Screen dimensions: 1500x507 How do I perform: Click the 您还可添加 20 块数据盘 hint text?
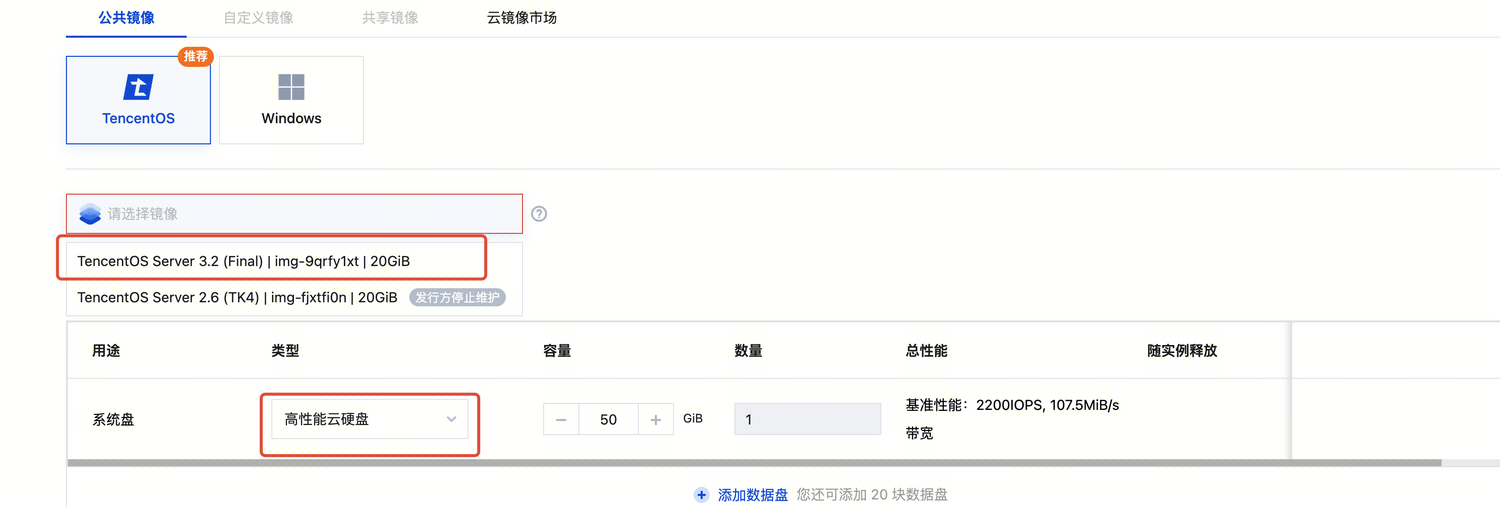point(872,495)
